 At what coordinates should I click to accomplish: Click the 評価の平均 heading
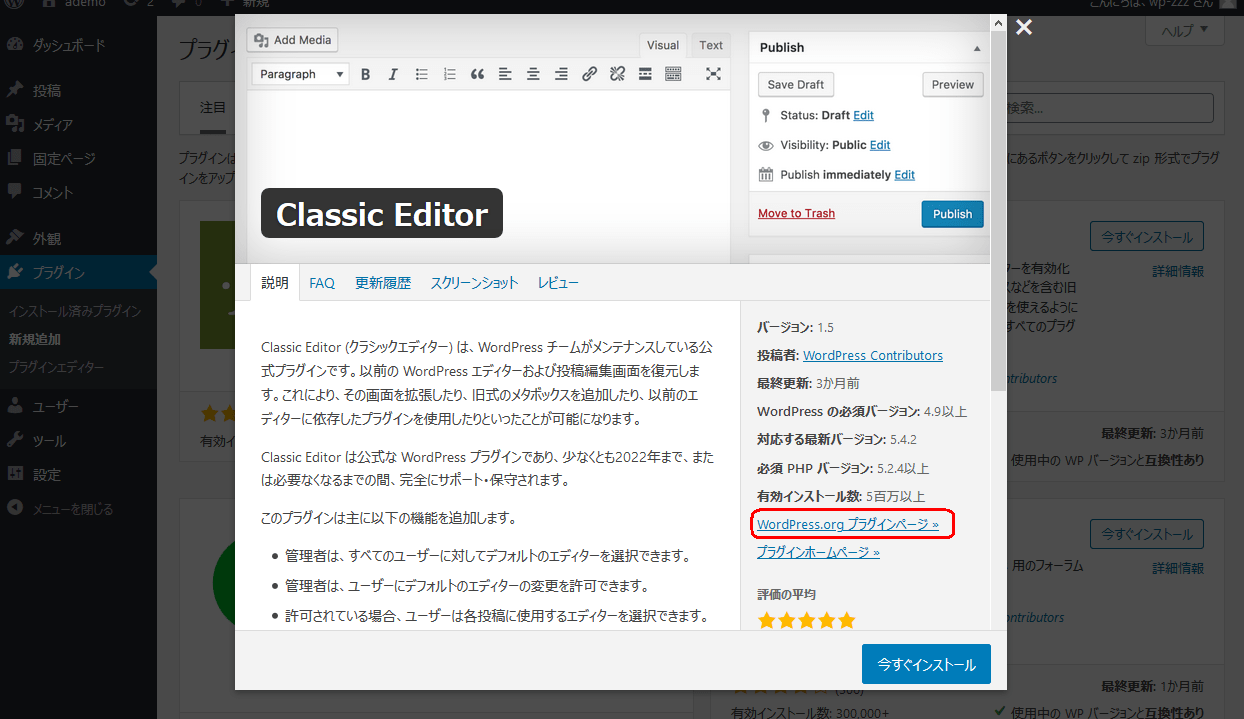coord(785,595)
